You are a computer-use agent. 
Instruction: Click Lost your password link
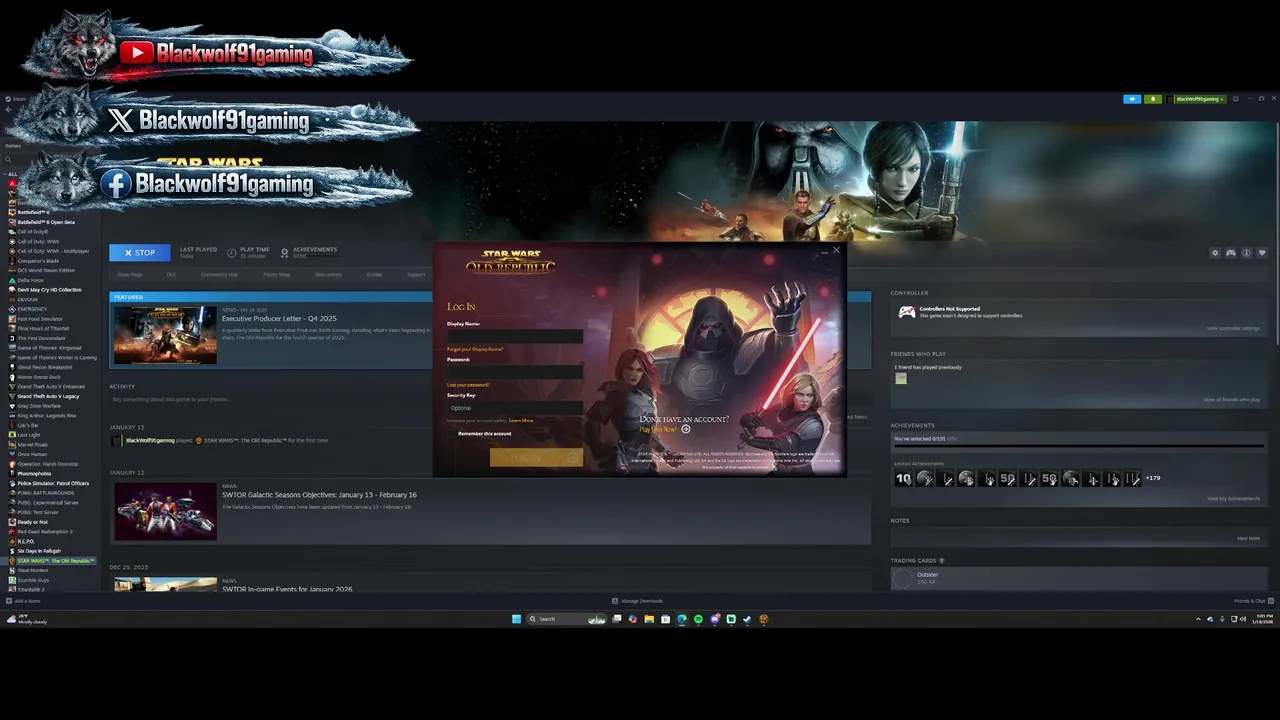[468, 385]
